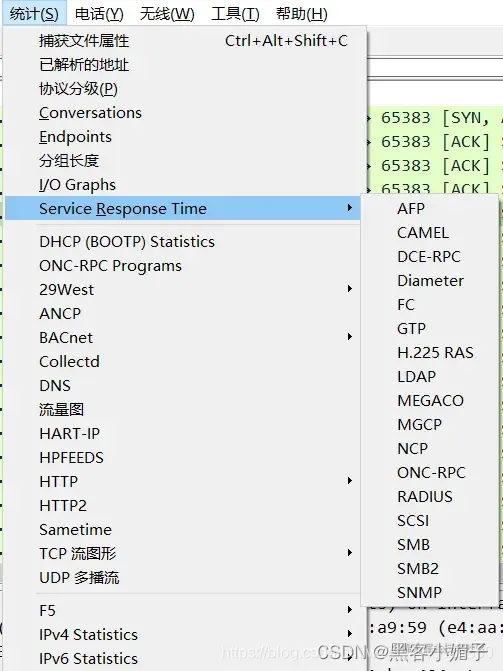Open IPv6 Statistics entry
Screen dimensions: 503x671
click(x=183, y=658)
